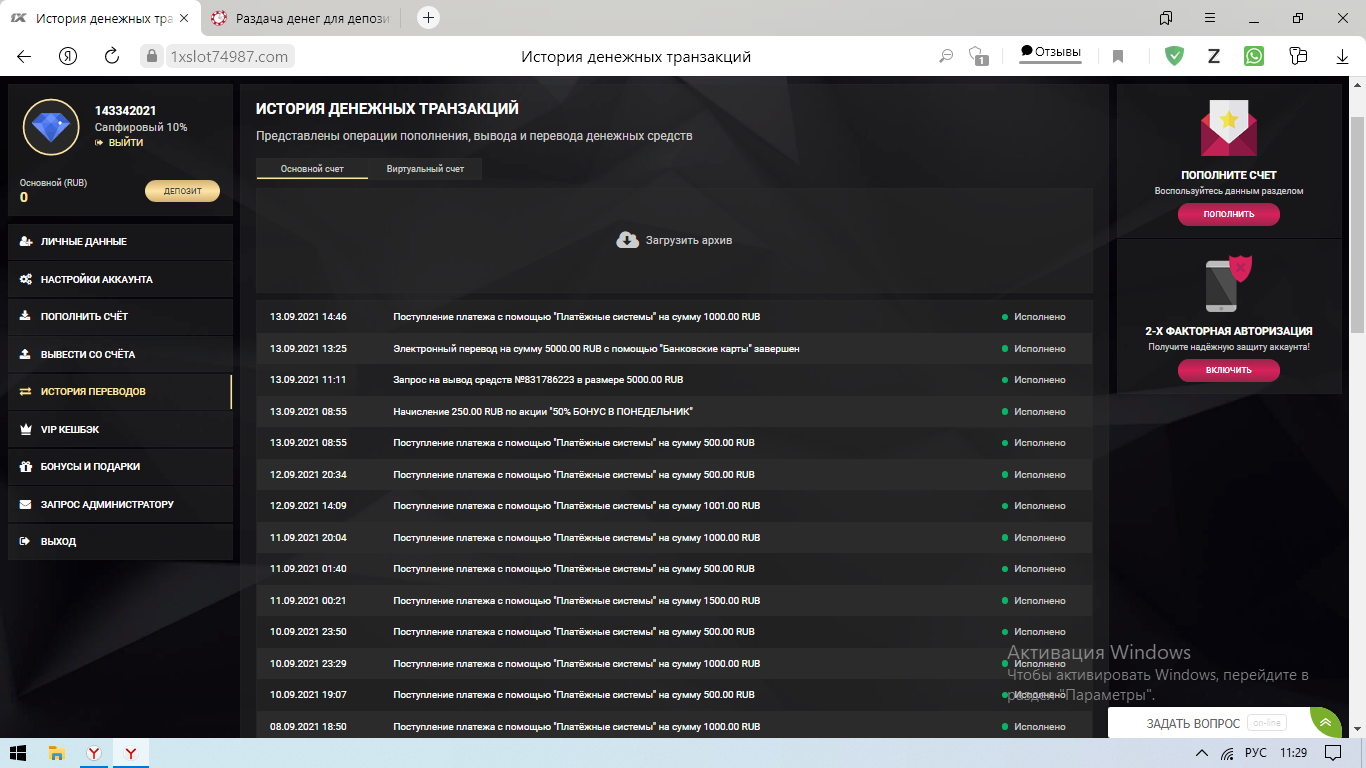Select the 11.09.2021 00:21 payment of 1500.00 RUB
Image resolution: width=1366 pixels, height=768 pixels.
coord(674,601)
